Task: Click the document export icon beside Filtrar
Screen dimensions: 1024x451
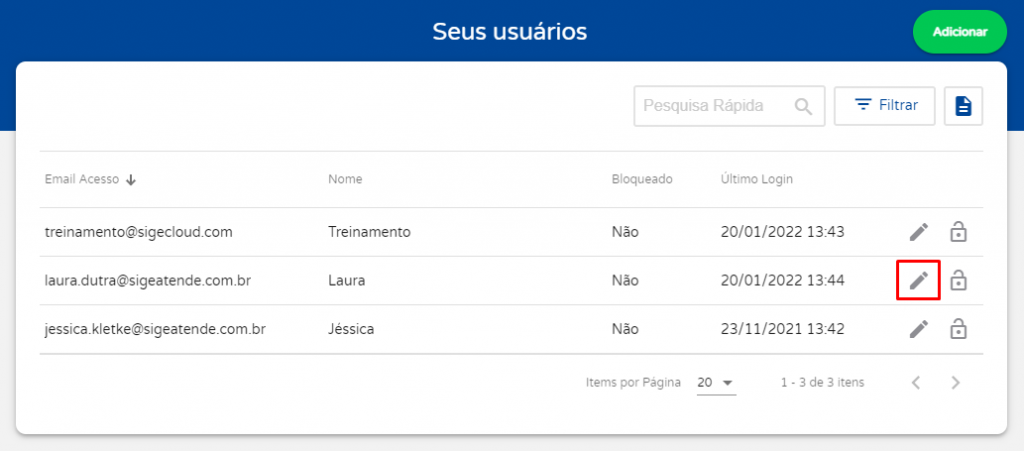Action: tap(963, 106)
